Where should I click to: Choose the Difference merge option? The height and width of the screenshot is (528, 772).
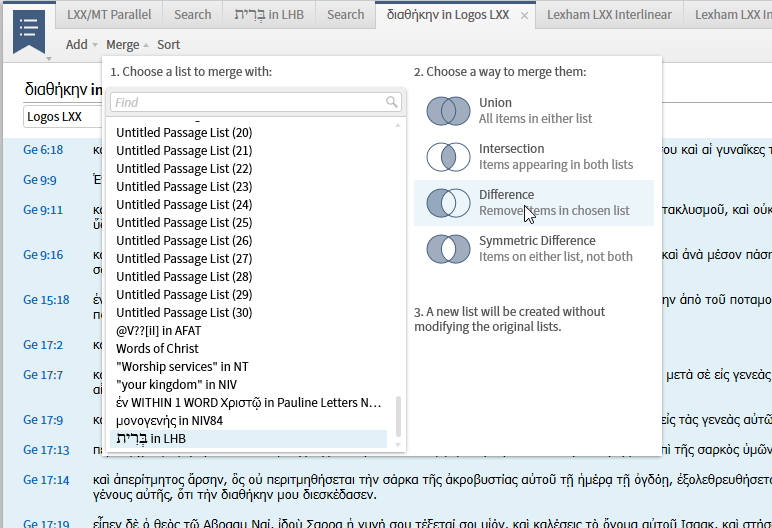(x=534, y=203)
